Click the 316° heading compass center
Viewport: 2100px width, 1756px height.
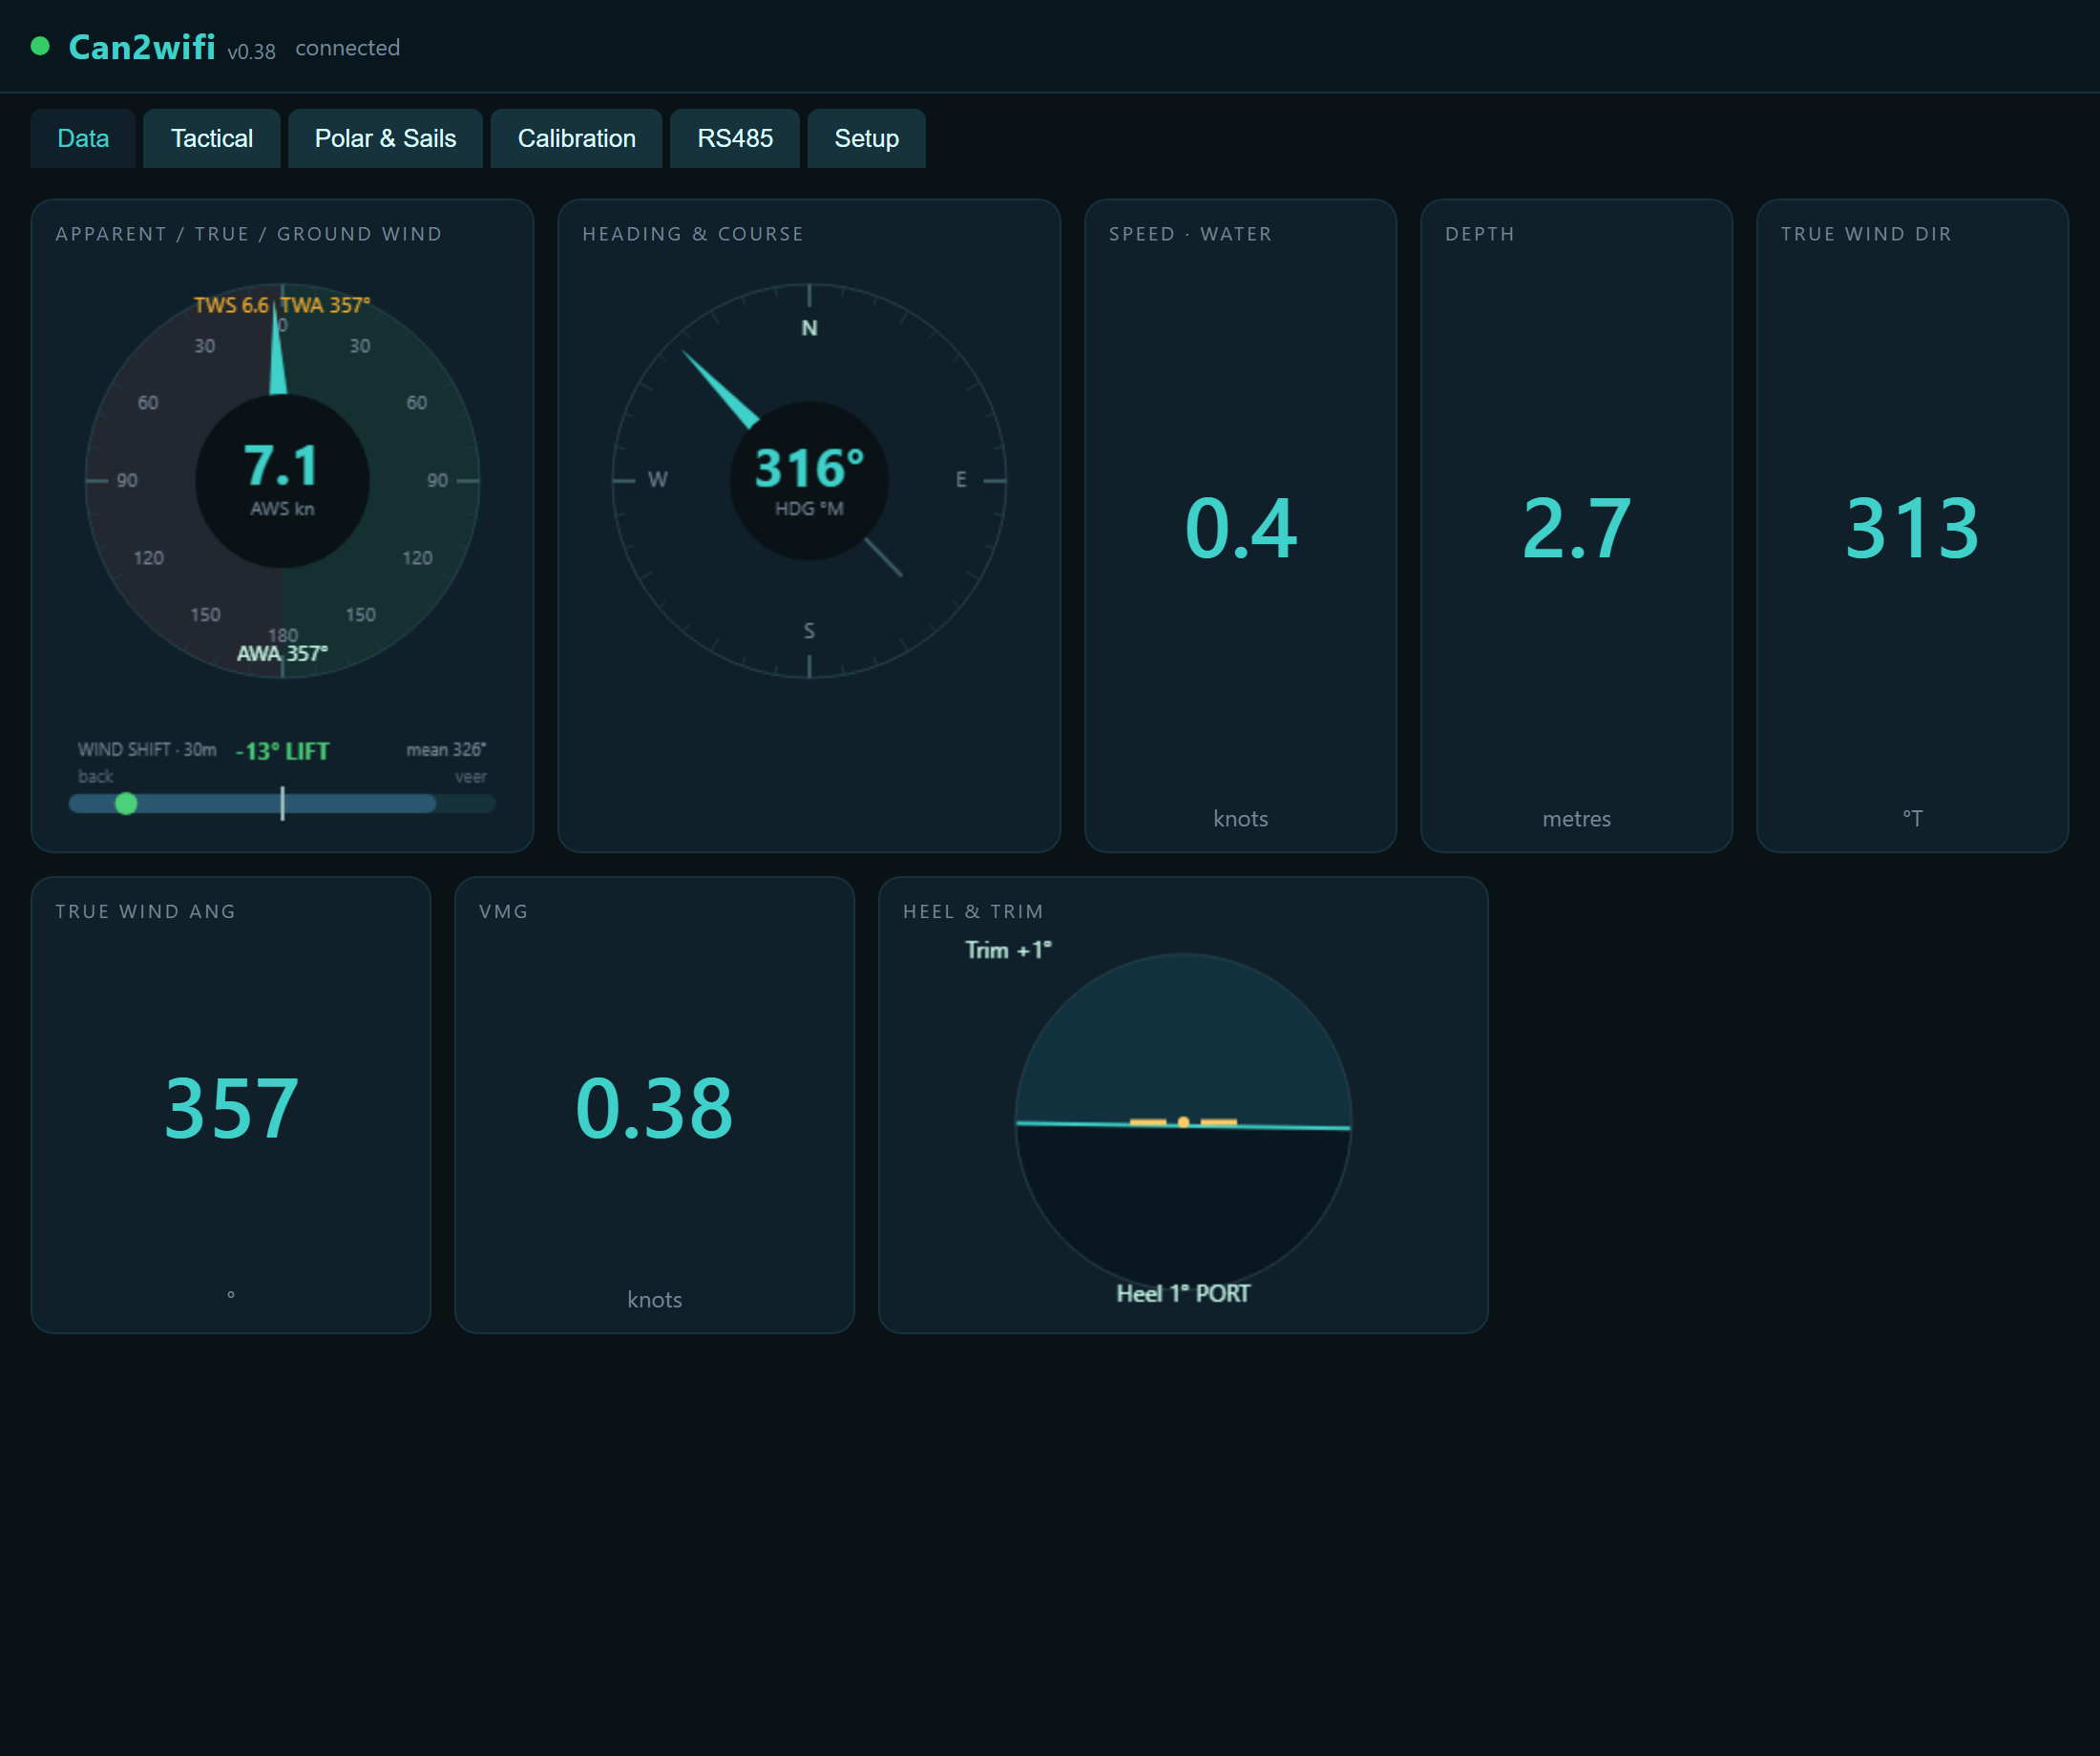pyautogui.click(x=809, y=481)
